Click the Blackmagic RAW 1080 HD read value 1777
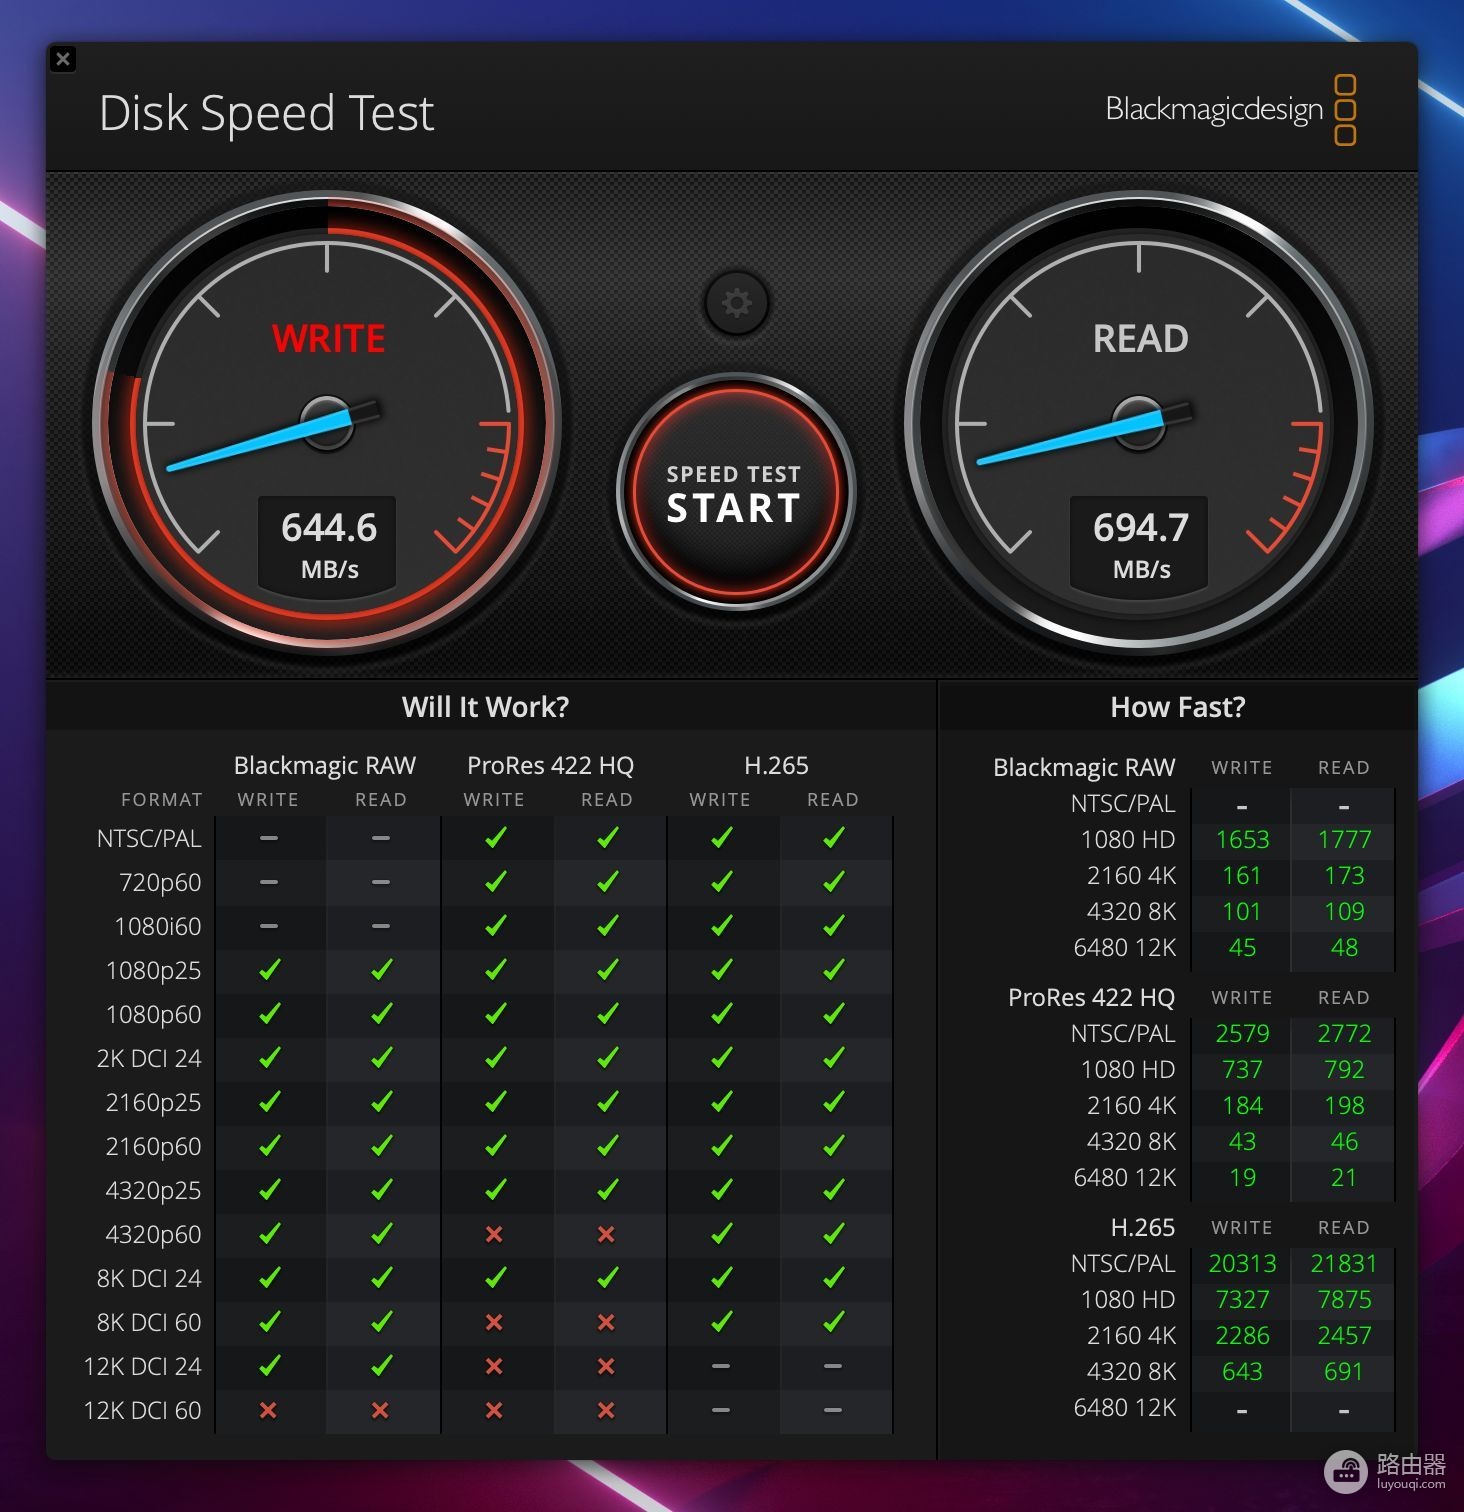 click(x=1344, y=839)
